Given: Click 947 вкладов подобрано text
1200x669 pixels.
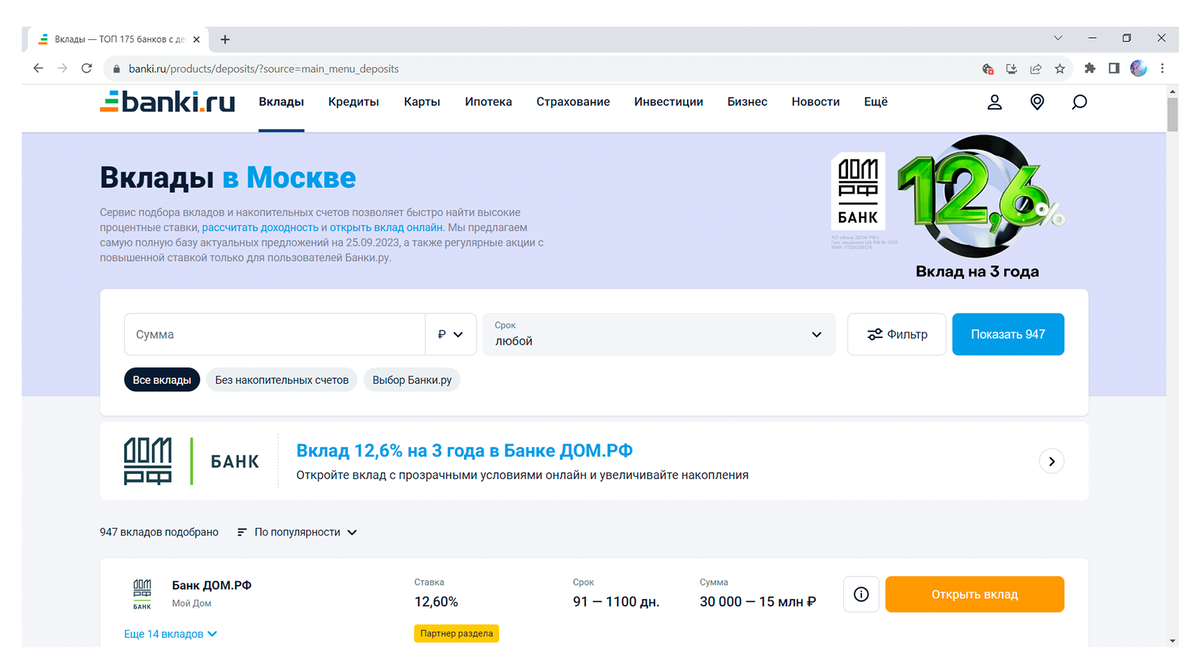Looking at the screenshot, I should (159, 532).
